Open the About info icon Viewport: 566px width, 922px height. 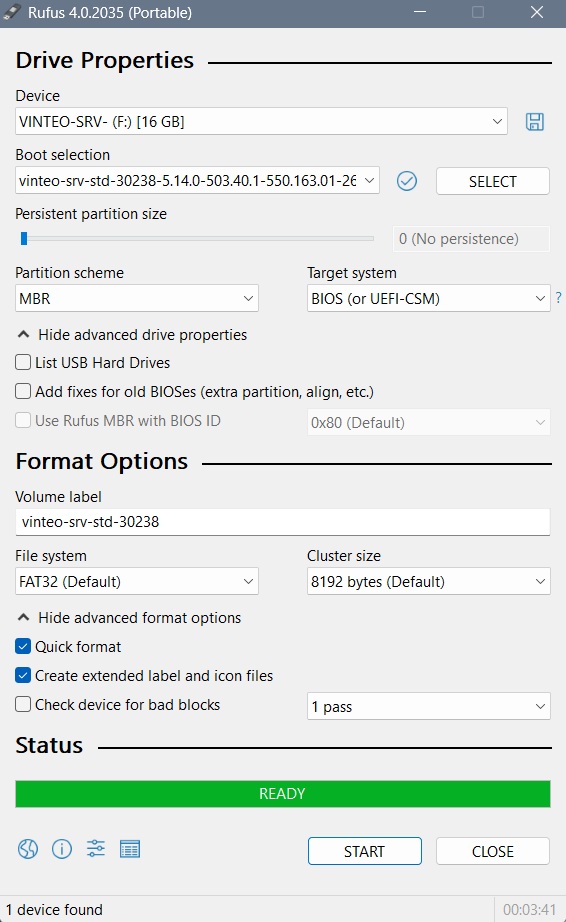[x=62, y=848]
